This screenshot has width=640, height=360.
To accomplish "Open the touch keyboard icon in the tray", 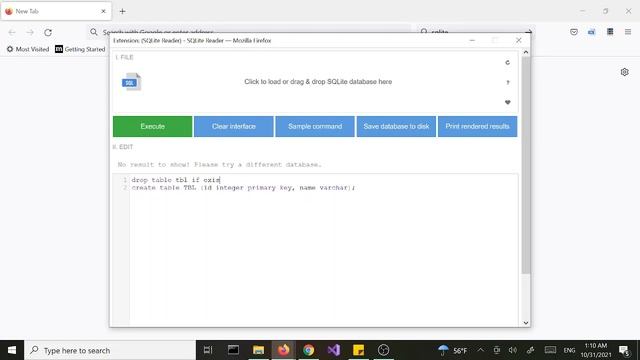I will click(550, 350).
